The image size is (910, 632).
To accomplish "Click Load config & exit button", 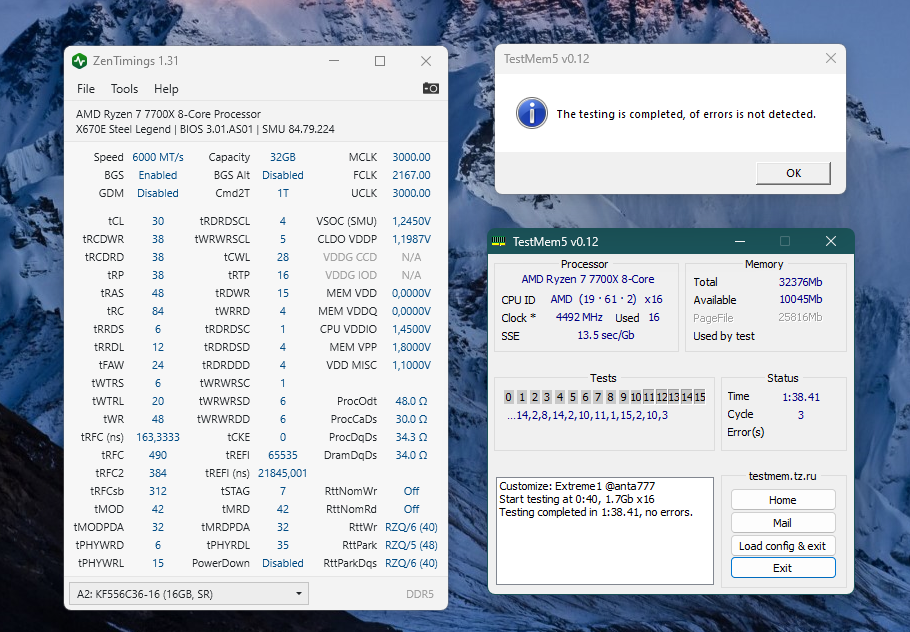I will 783,546.
